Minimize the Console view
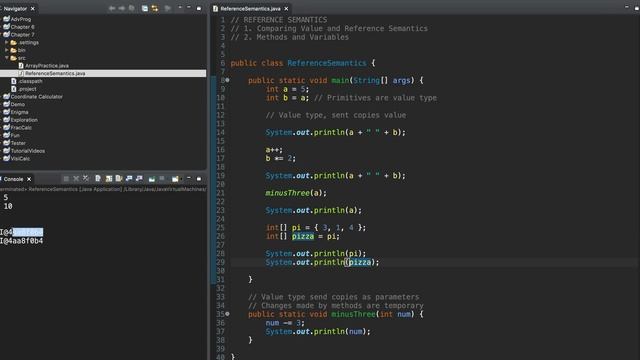This screenshot has width=640, height=360. (189, 178)
